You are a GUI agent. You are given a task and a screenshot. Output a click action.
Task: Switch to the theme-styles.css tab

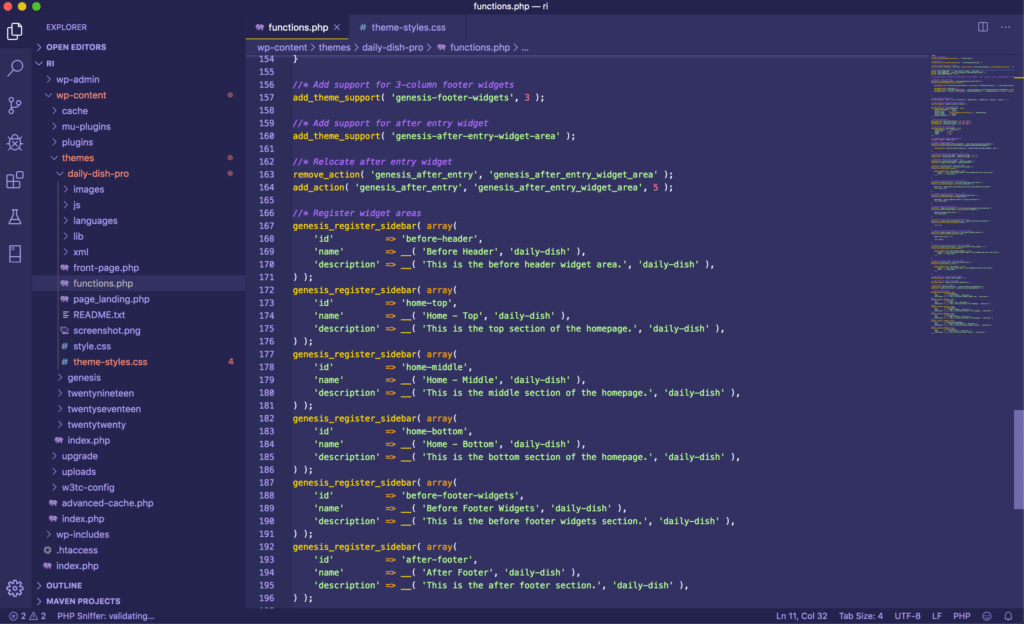(408, 27)
